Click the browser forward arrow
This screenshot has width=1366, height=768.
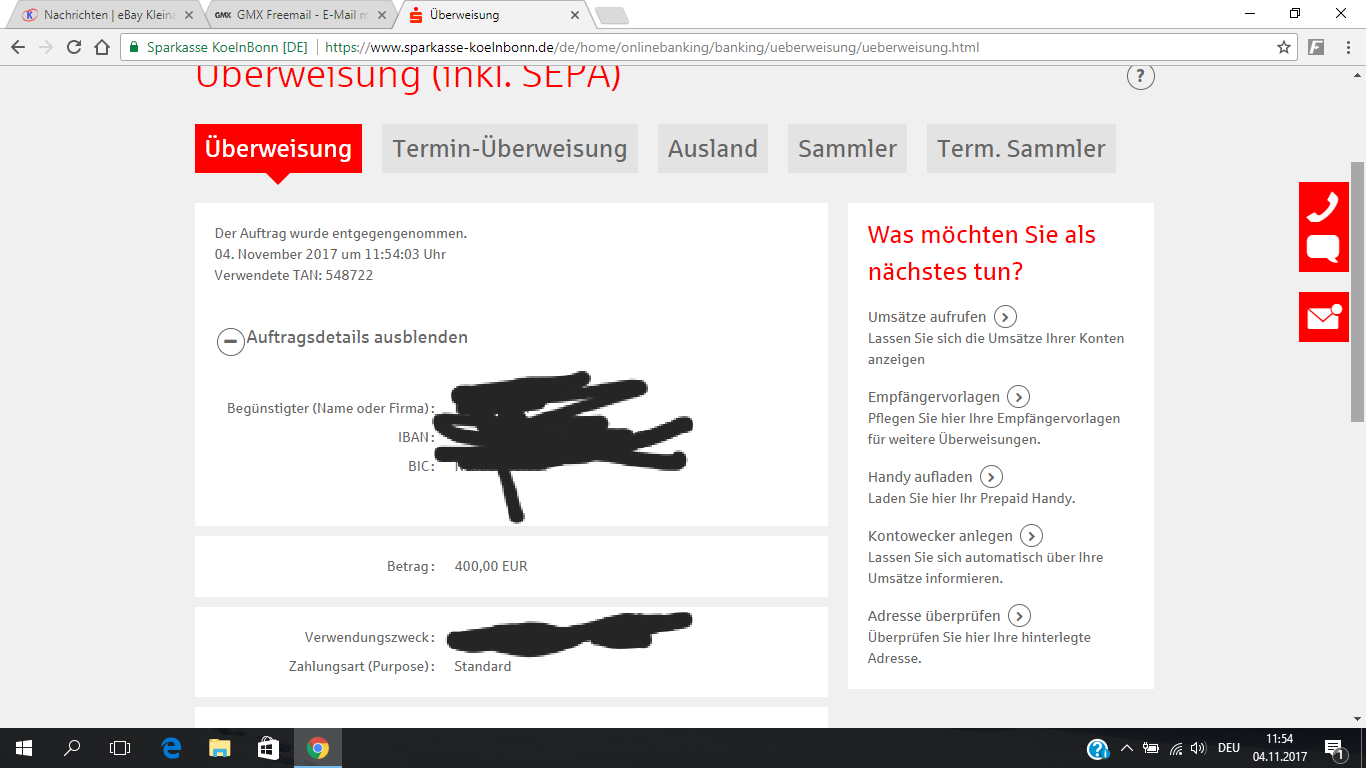(x=46, y=47)
